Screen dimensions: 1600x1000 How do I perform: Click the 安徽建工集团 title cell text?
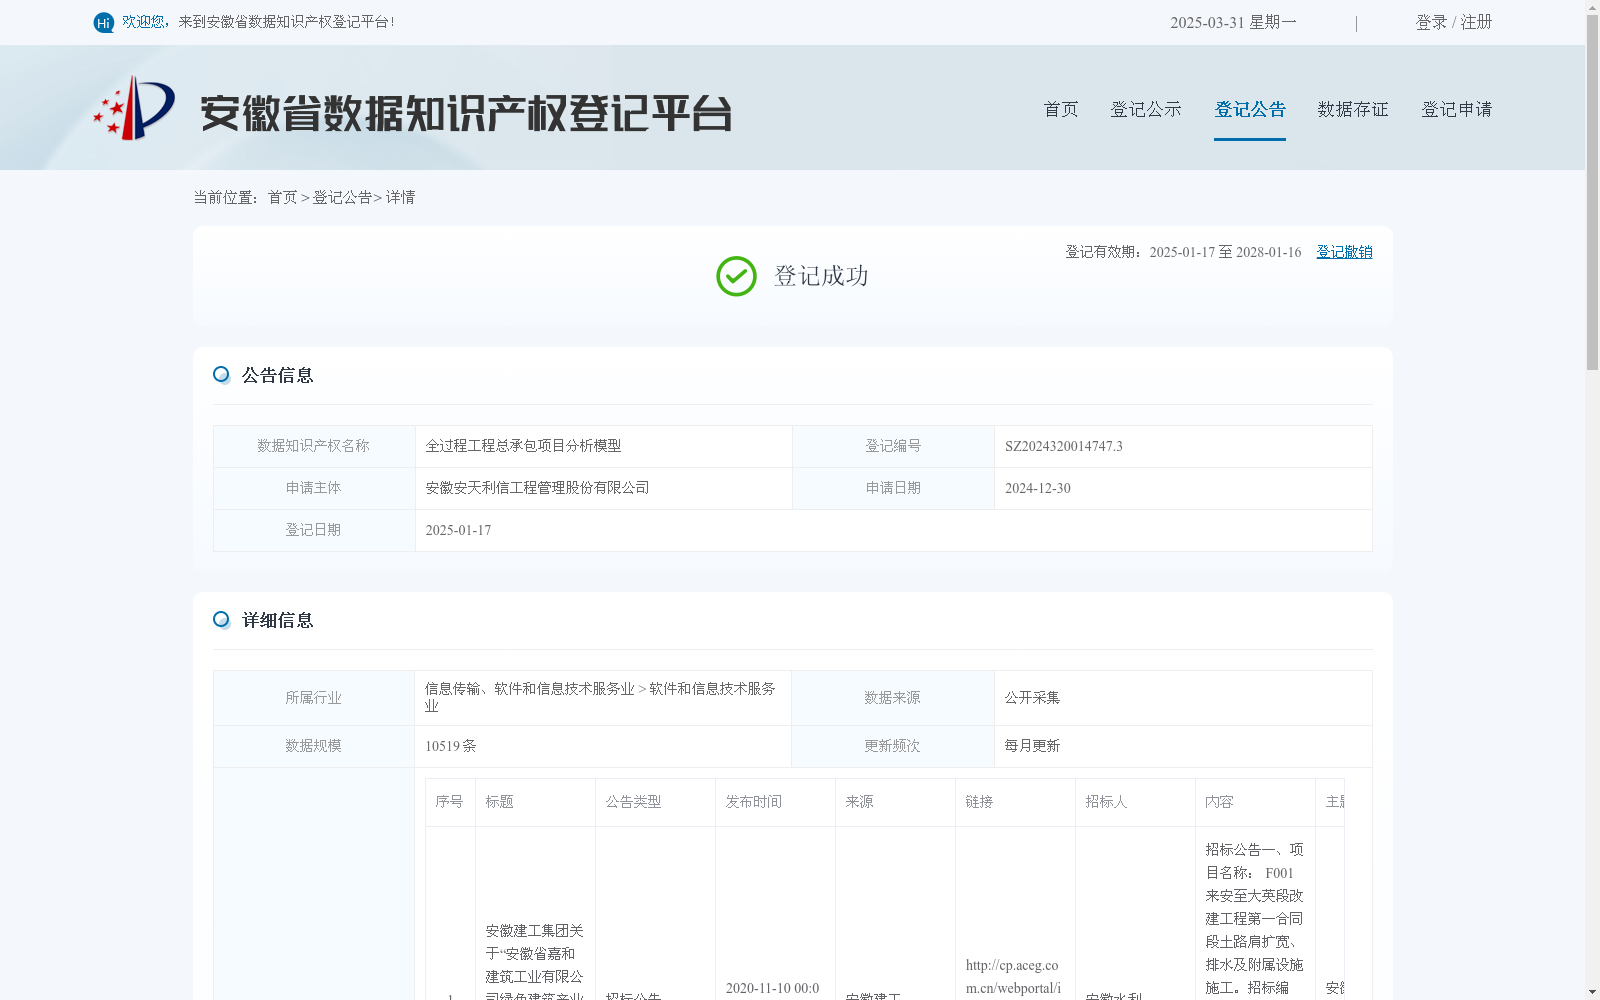pyautogui.click(x=534, y=961)
